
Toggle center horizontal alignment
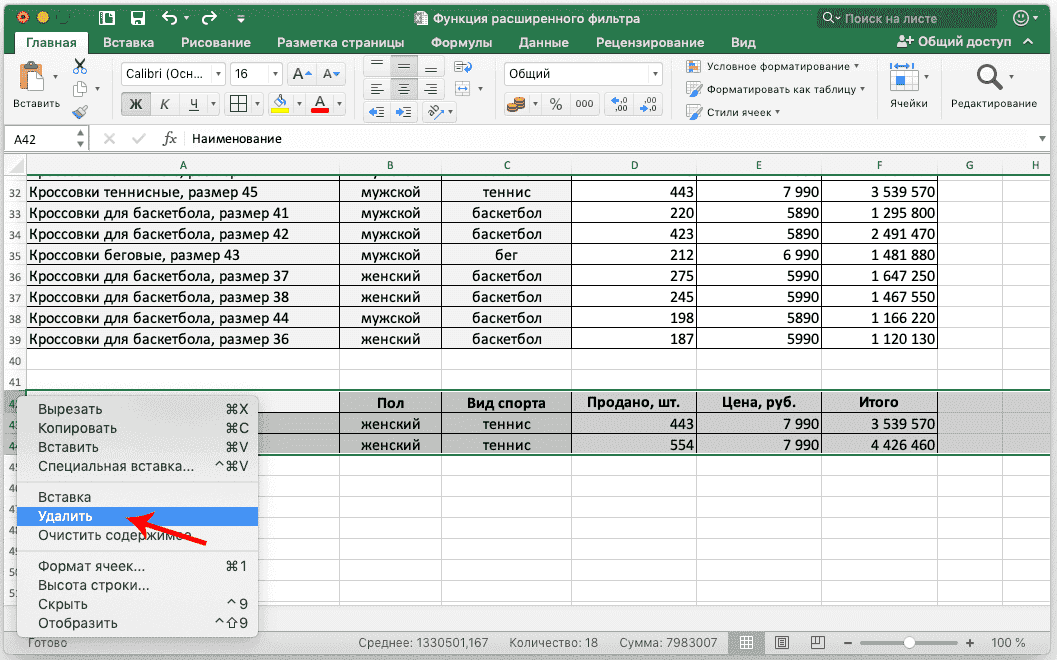[x=403, y=89]
